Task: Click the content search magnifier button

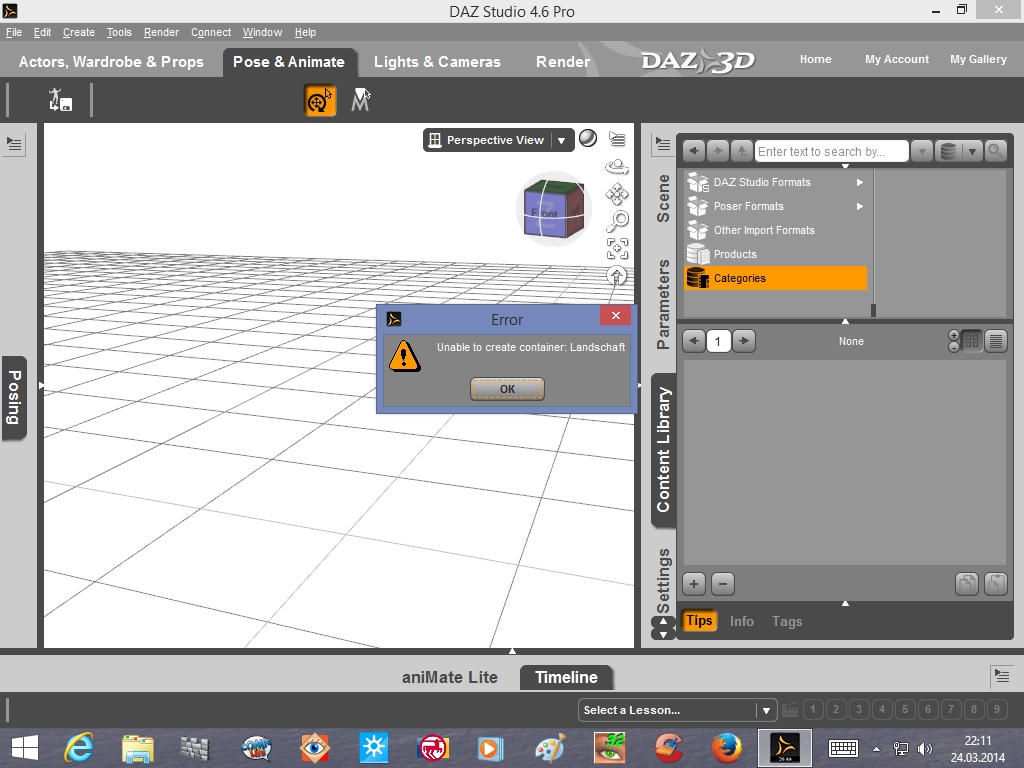Action: 995,152
